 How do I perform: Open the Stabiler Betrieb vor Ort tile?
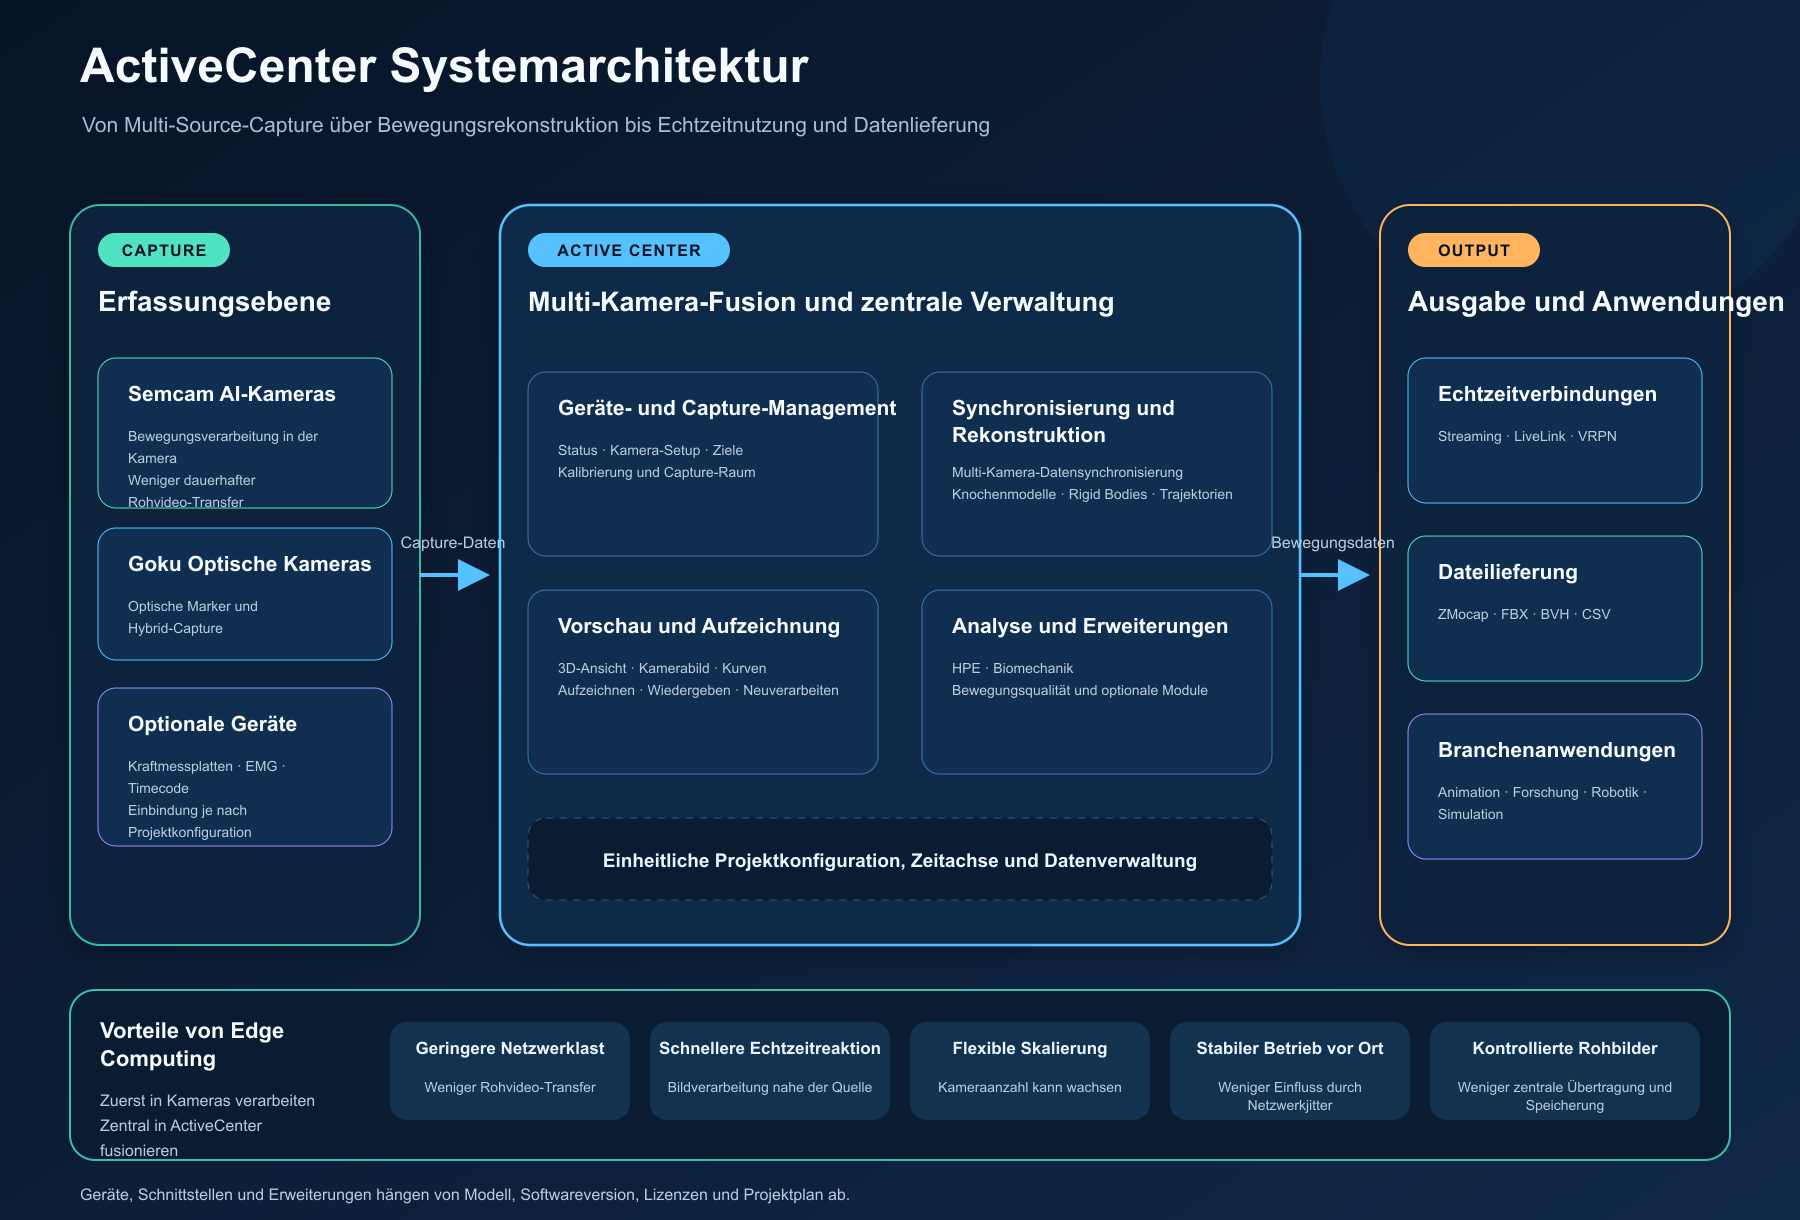1290,1071
